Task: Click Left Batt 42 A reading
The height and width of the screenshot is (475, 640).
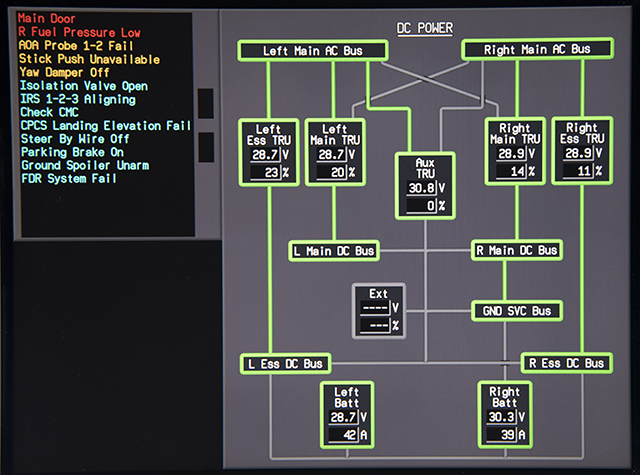Action: click(x=344, y=435)
